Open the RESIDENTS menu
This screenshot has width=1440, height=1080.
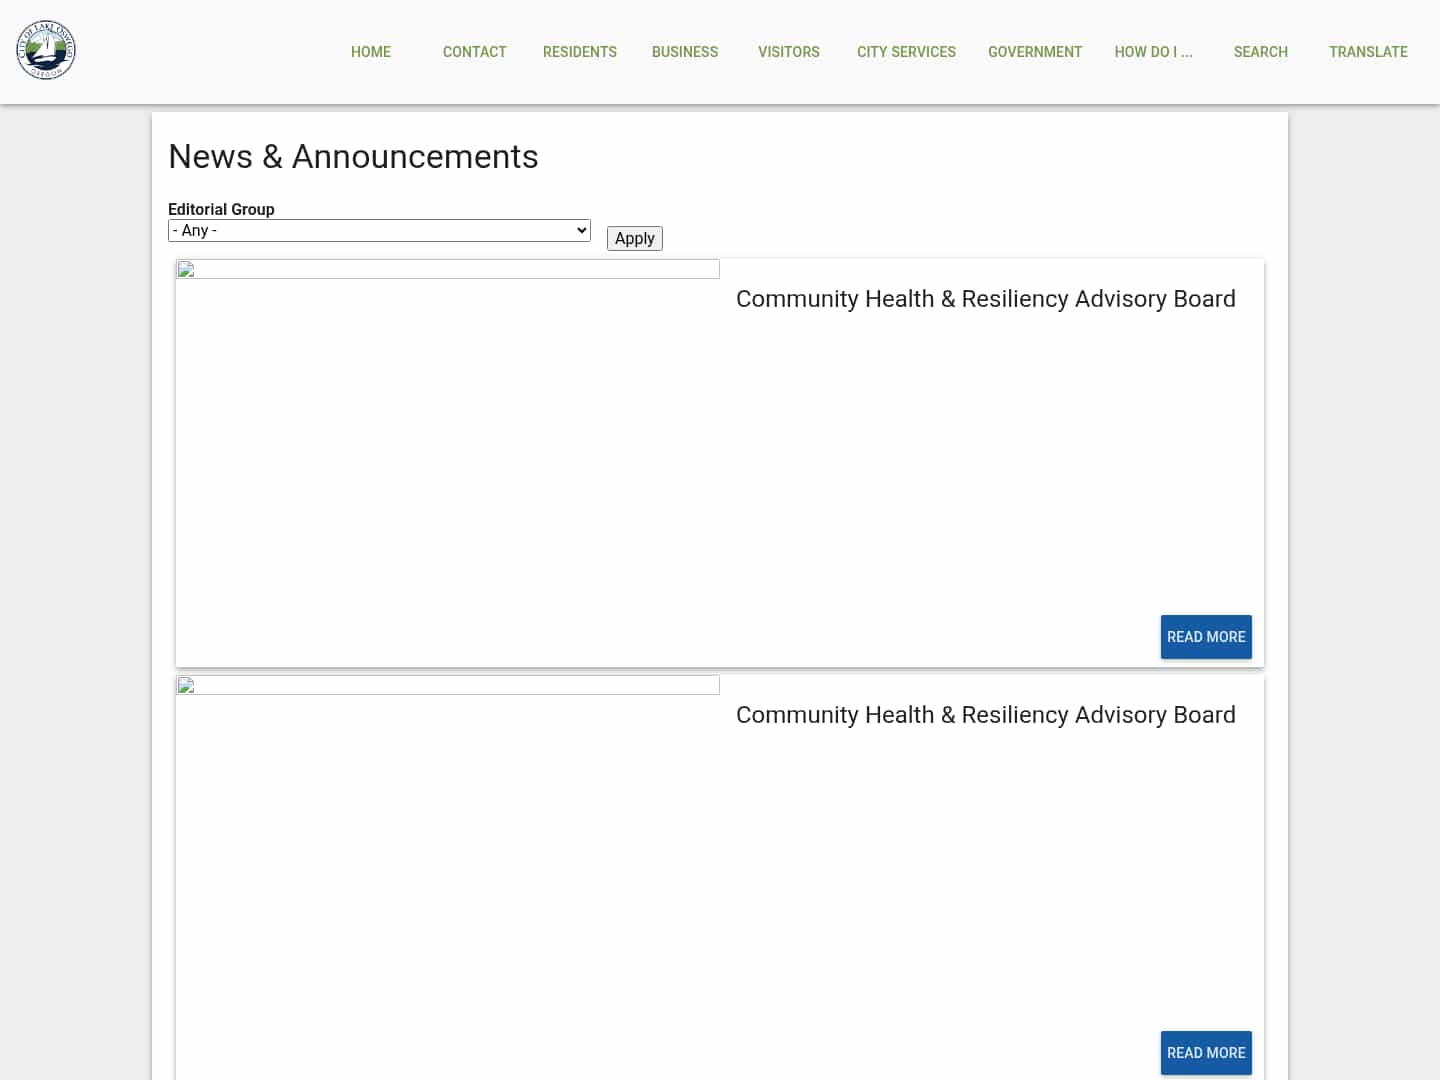pyautogui.click(x=580, y=51)
